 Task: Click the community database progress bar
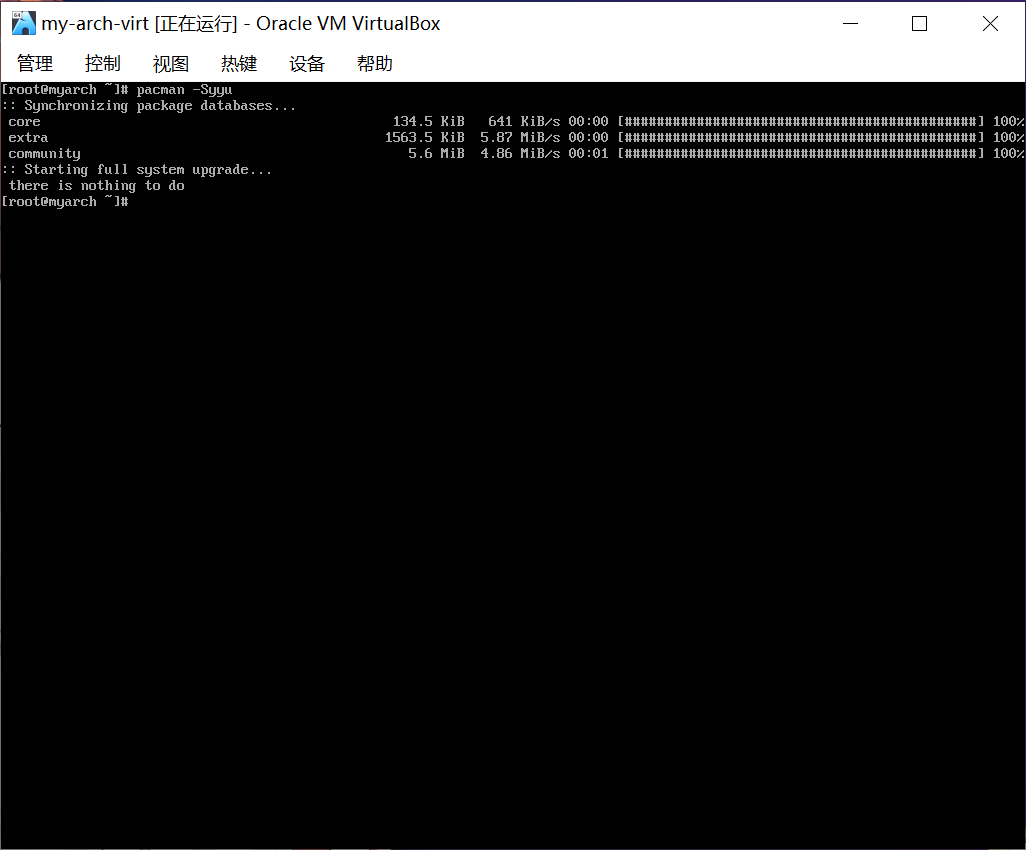(800, 154)
